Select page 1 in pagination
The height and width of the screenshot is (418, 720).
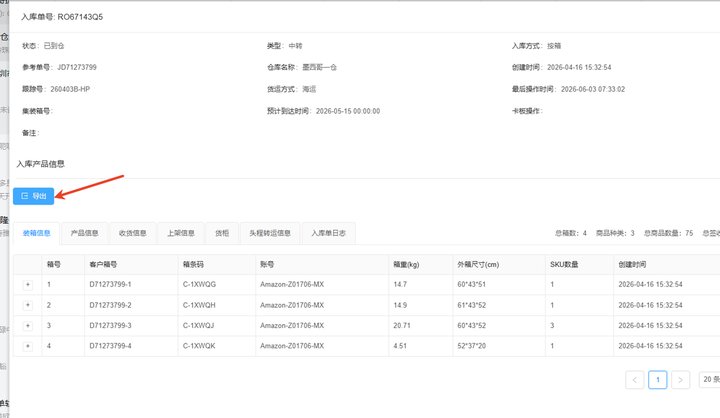(x=658, y=380)
